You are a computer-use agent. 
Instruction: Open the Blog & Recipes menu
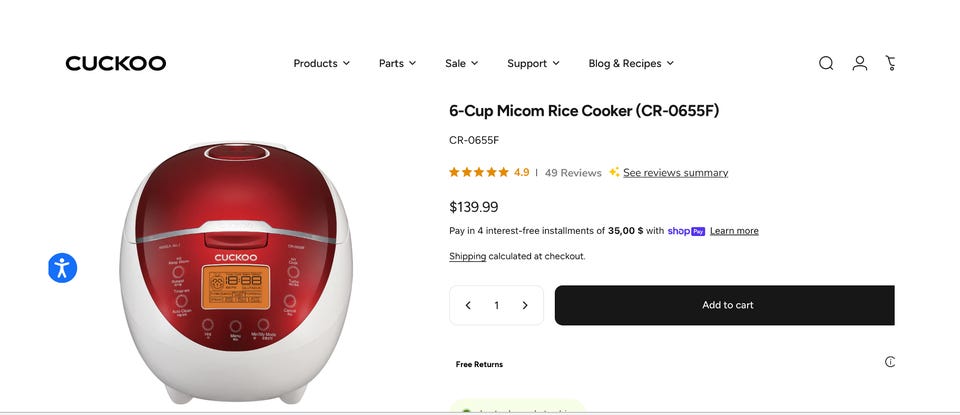click(x=631, y=63)
